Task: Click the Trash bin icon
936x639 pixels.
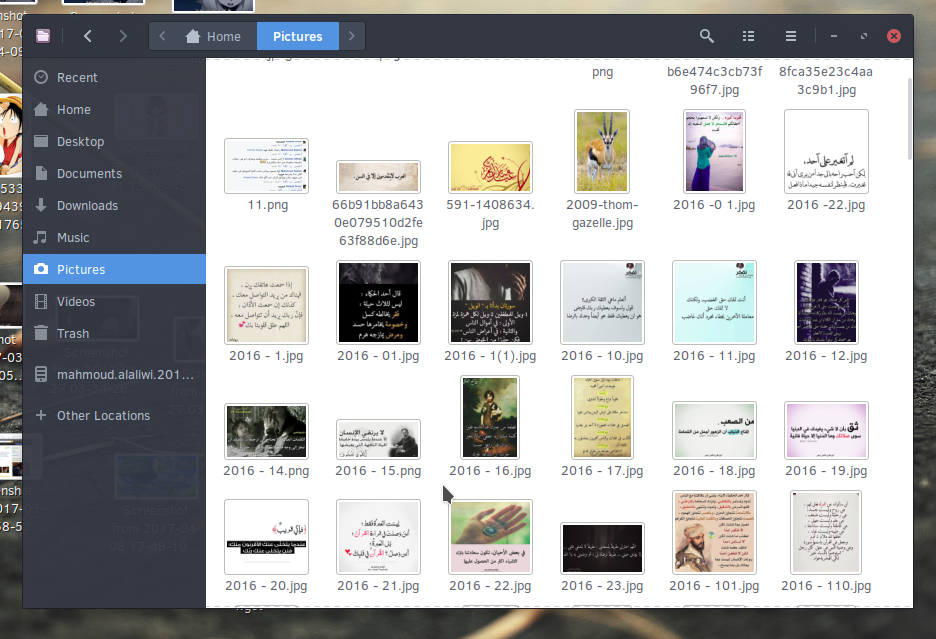Action: point(41,333)
